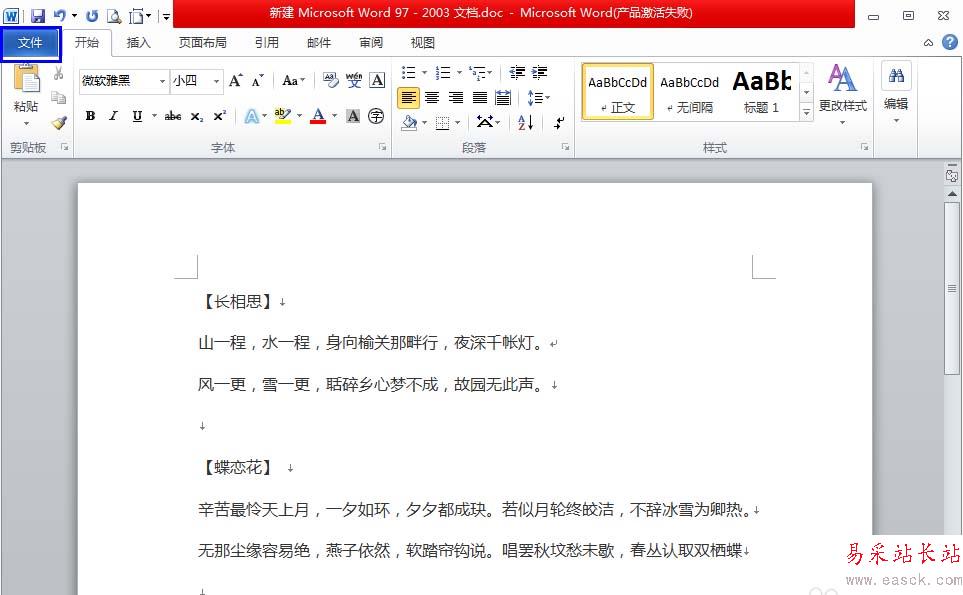This screenshot has height=595, width=963.
Task: Switch to the Home (开始) tab
Action: tap(87, 42)
